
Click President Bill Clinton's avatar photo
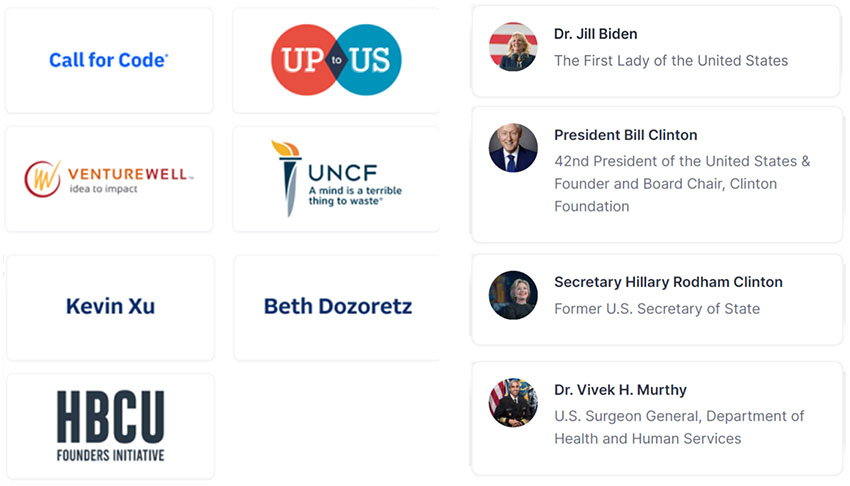pyautogui.click(x=513, y=148)
